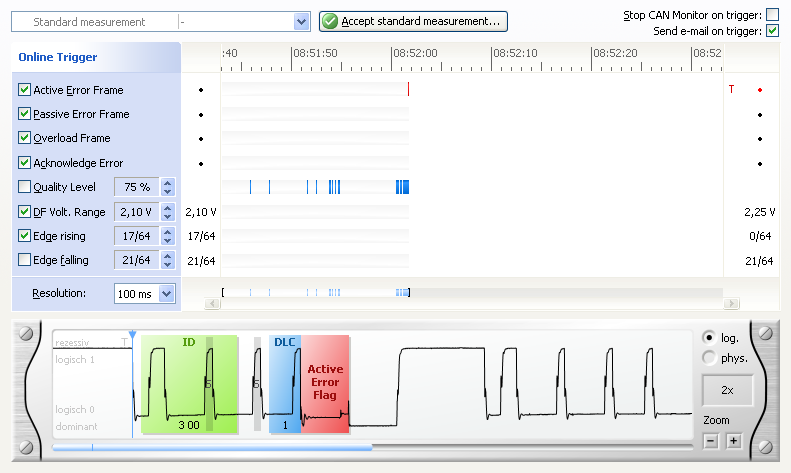The height and width of the screenshot is (473, 791).
Task: Click the green ID field in waveform
Action: pos(189,383)
